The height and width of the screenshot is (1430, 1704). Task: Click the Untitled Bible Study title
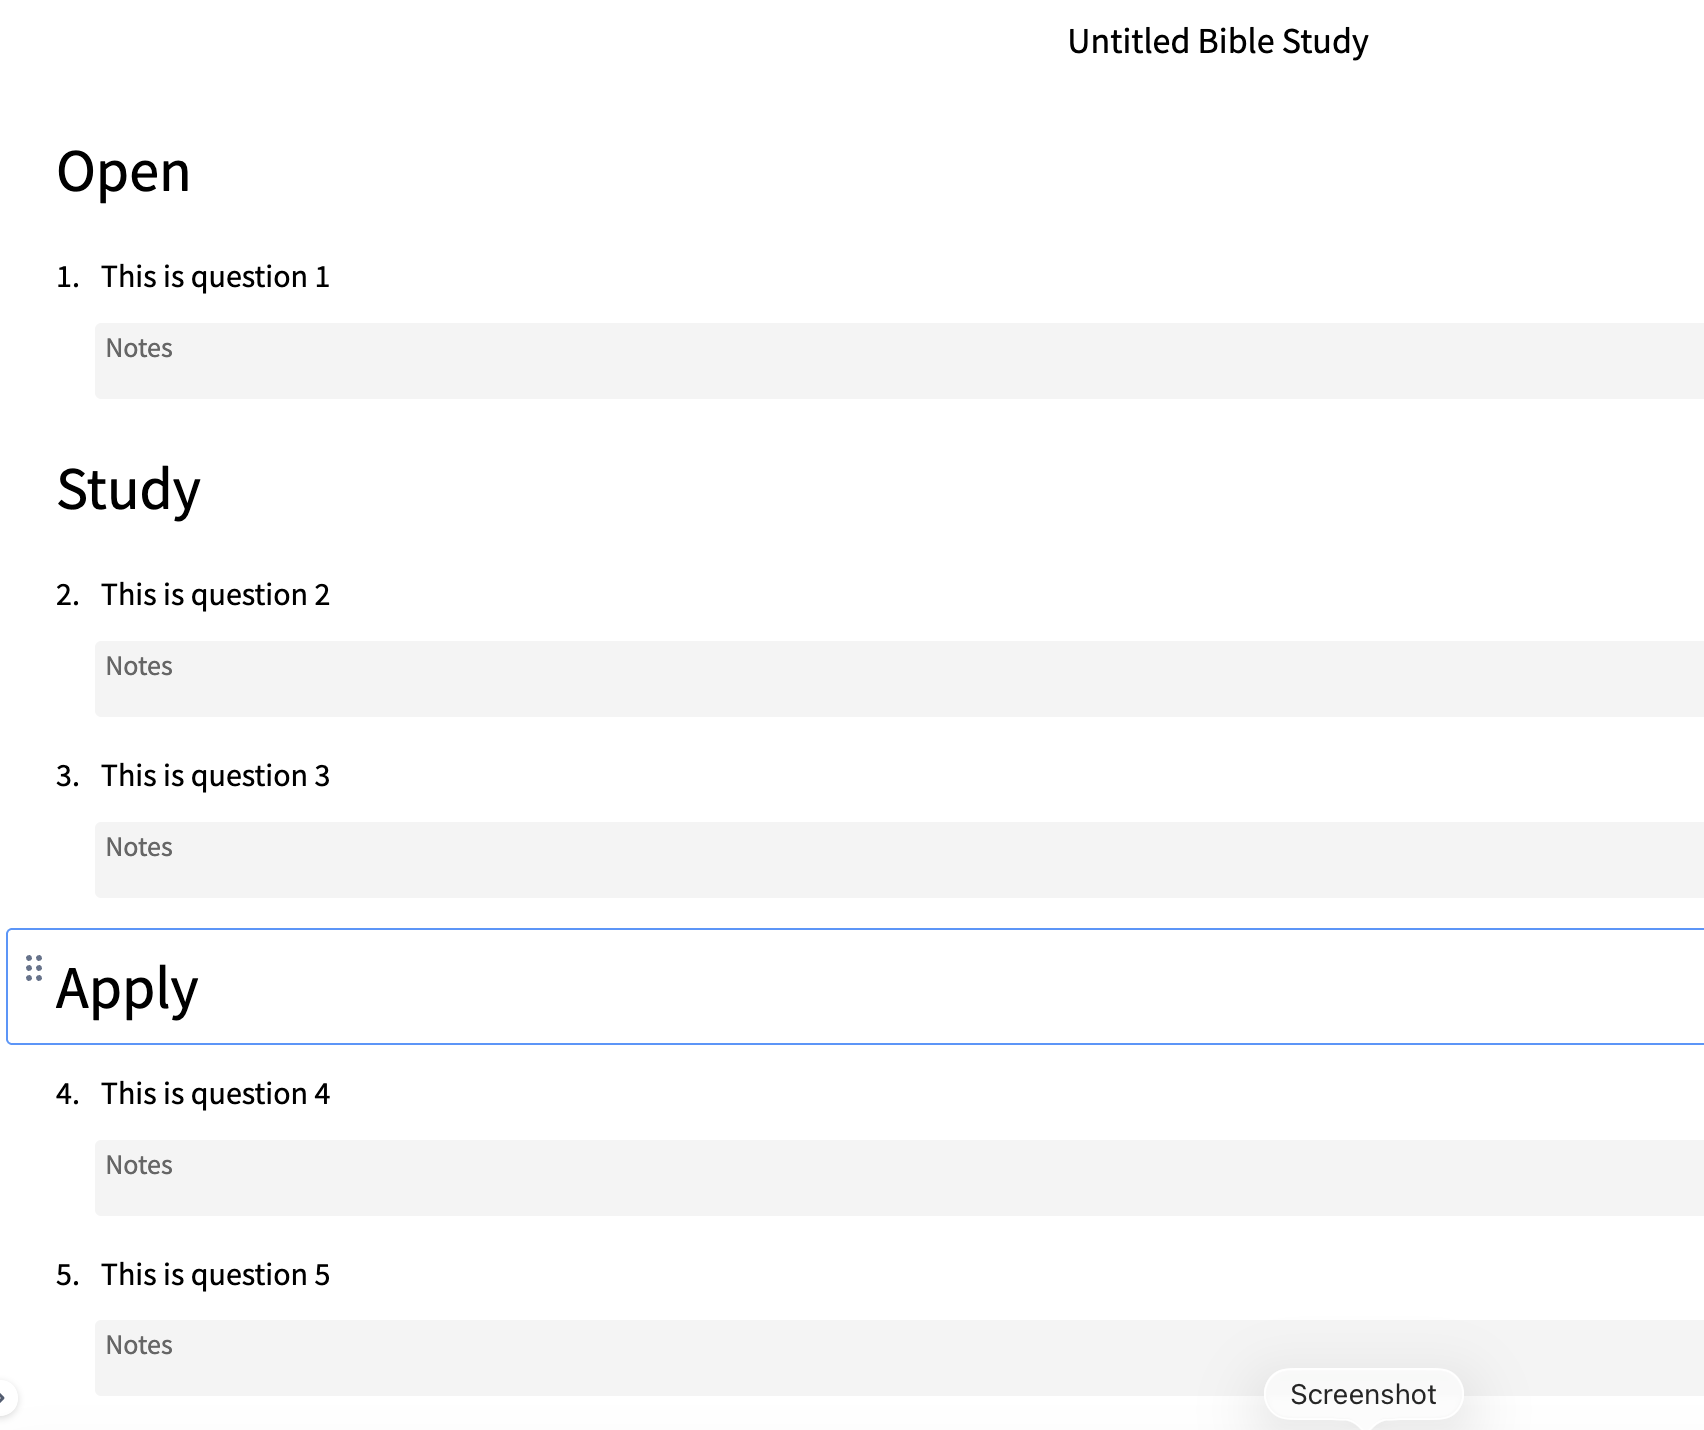1217,42
